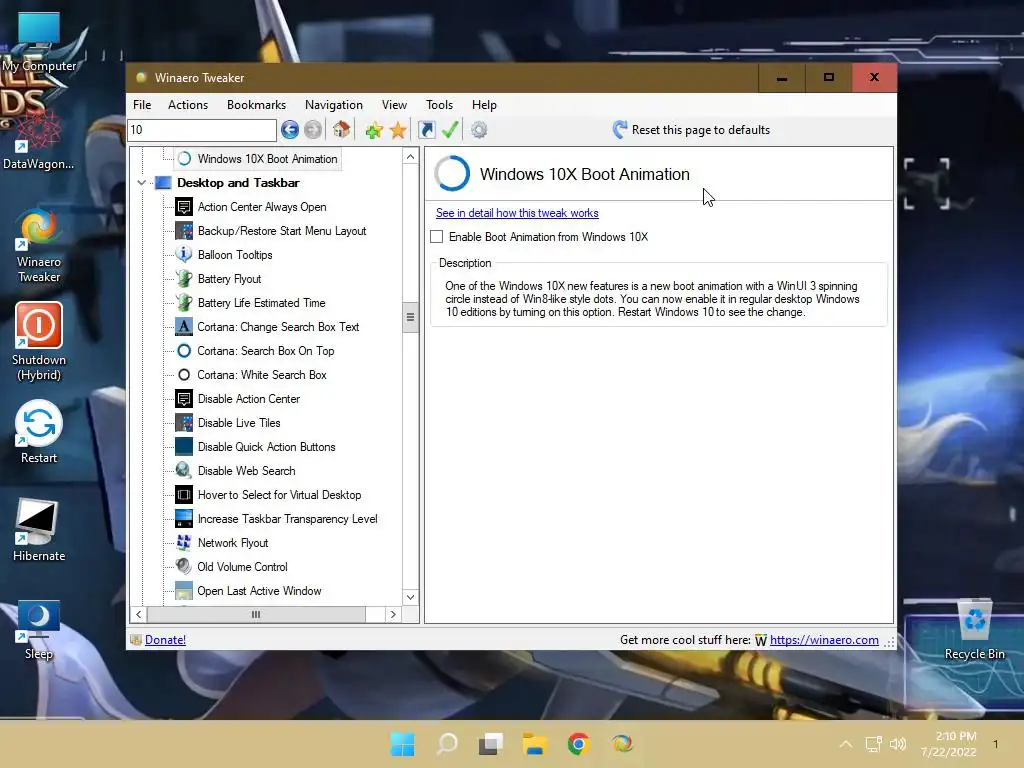Add current tweak to bookmarks icon
The image size is (1024, 768).
374,130
